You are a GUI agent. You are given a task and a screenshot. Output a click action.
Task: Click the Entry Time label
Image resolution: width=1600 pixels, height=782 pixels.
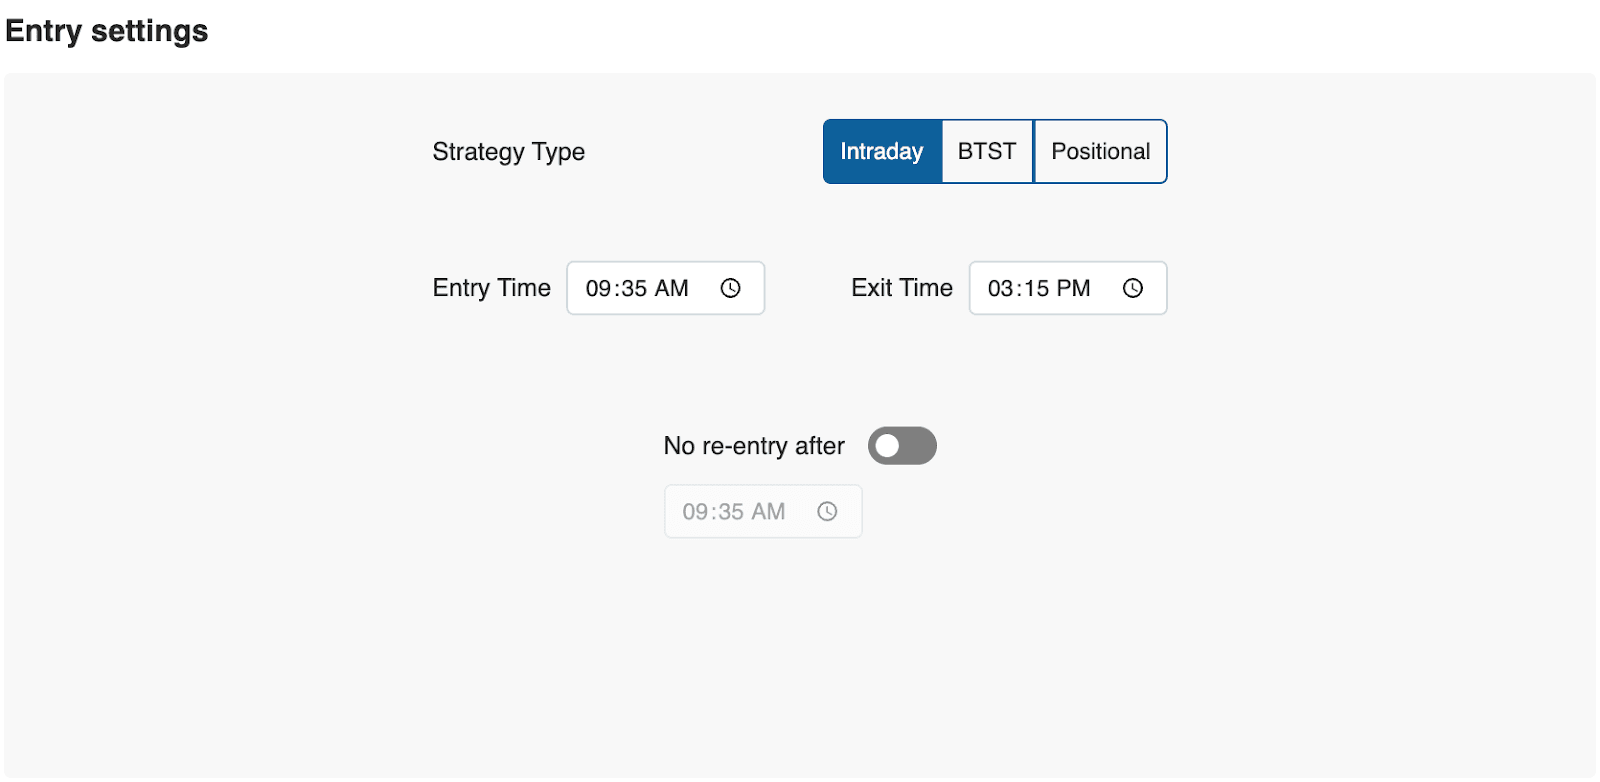491,288
